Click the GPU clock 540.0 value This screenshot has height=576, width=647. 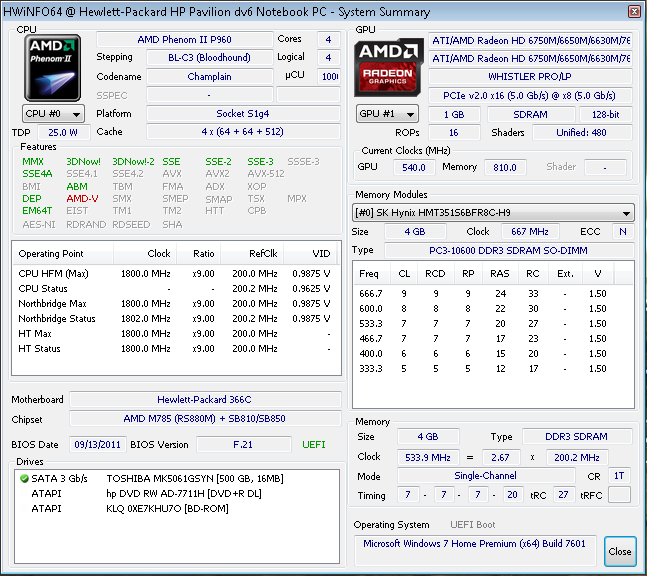tap(413, 167)
